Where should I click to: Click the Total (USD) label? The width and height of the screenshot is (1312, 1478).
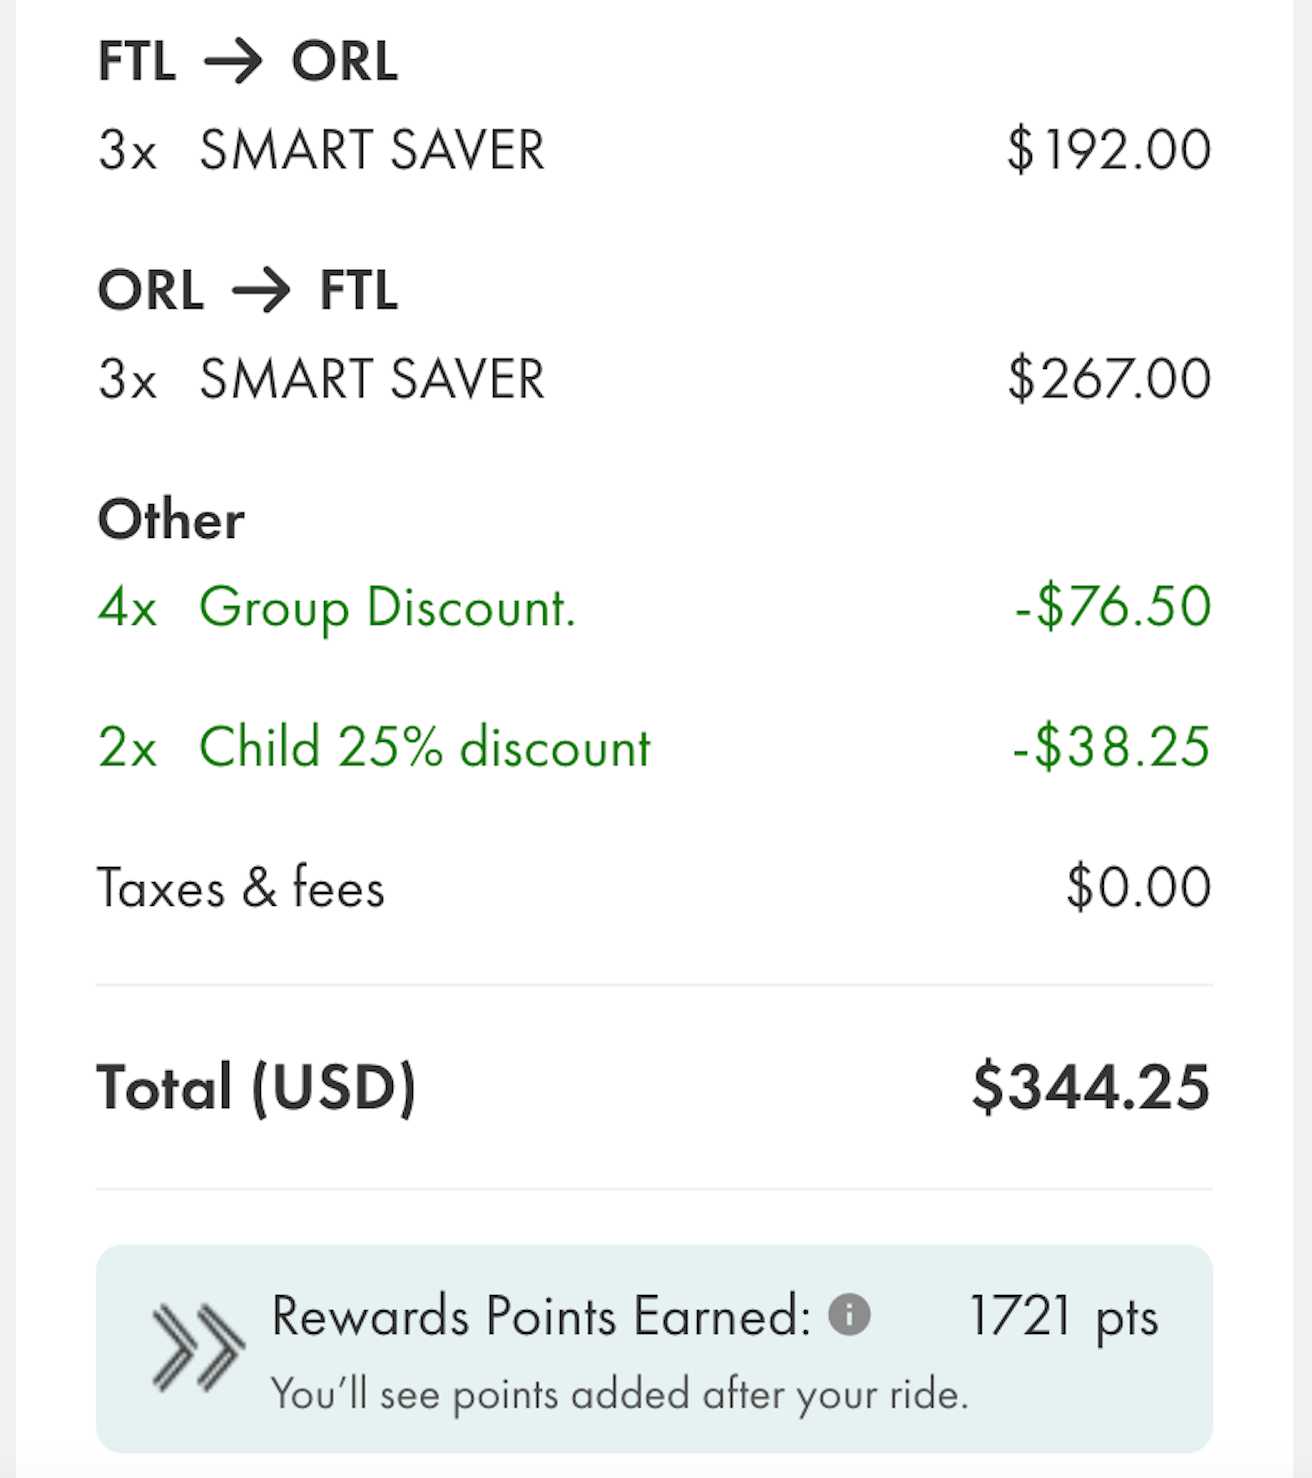pos(256,1087)
